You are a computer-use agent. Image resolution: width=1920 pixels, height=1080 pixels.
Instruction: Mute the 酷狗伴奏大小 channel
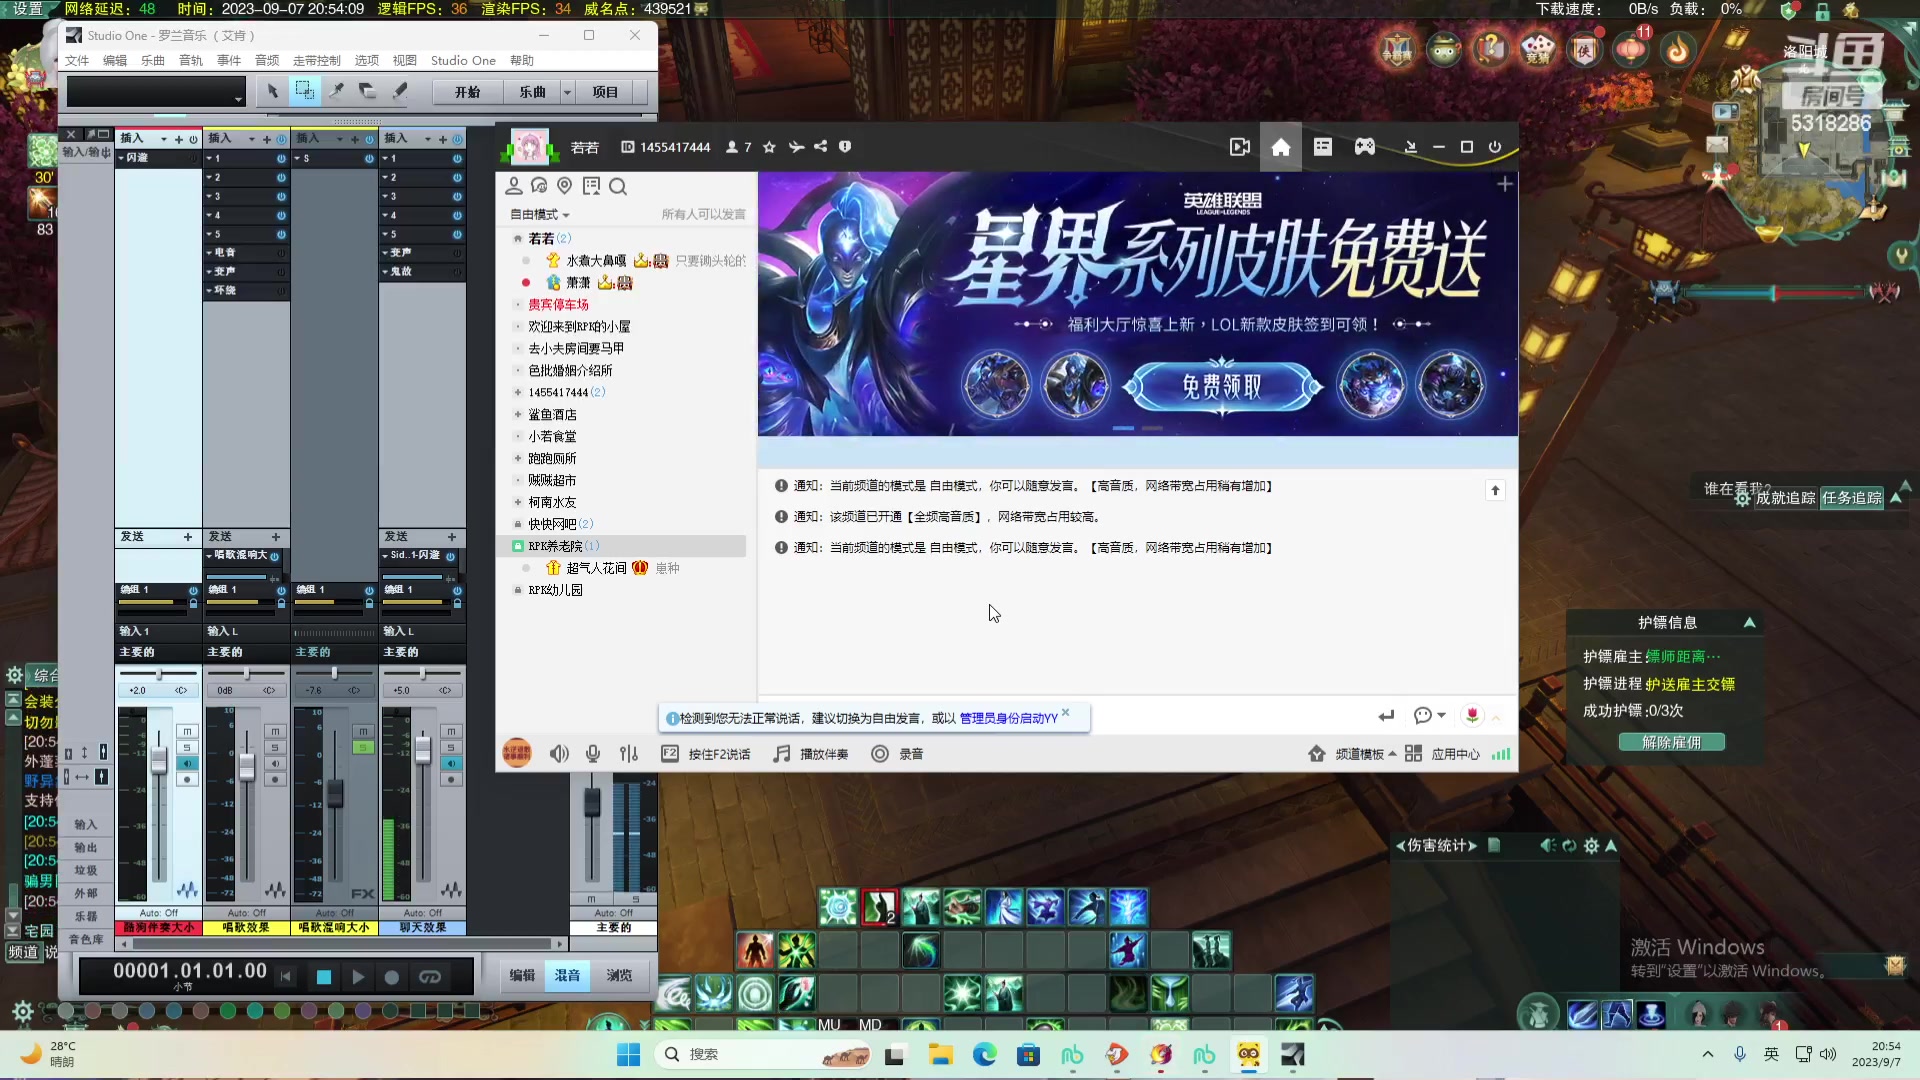click(187, 731)
